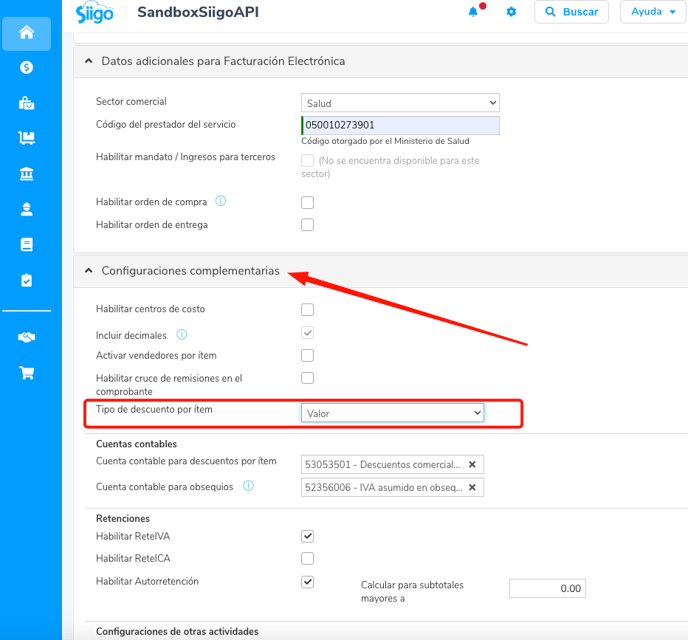The height and width of the screenshot is (640, 688).
Task: Check Habilitar centros de costo
Action: 308,310
